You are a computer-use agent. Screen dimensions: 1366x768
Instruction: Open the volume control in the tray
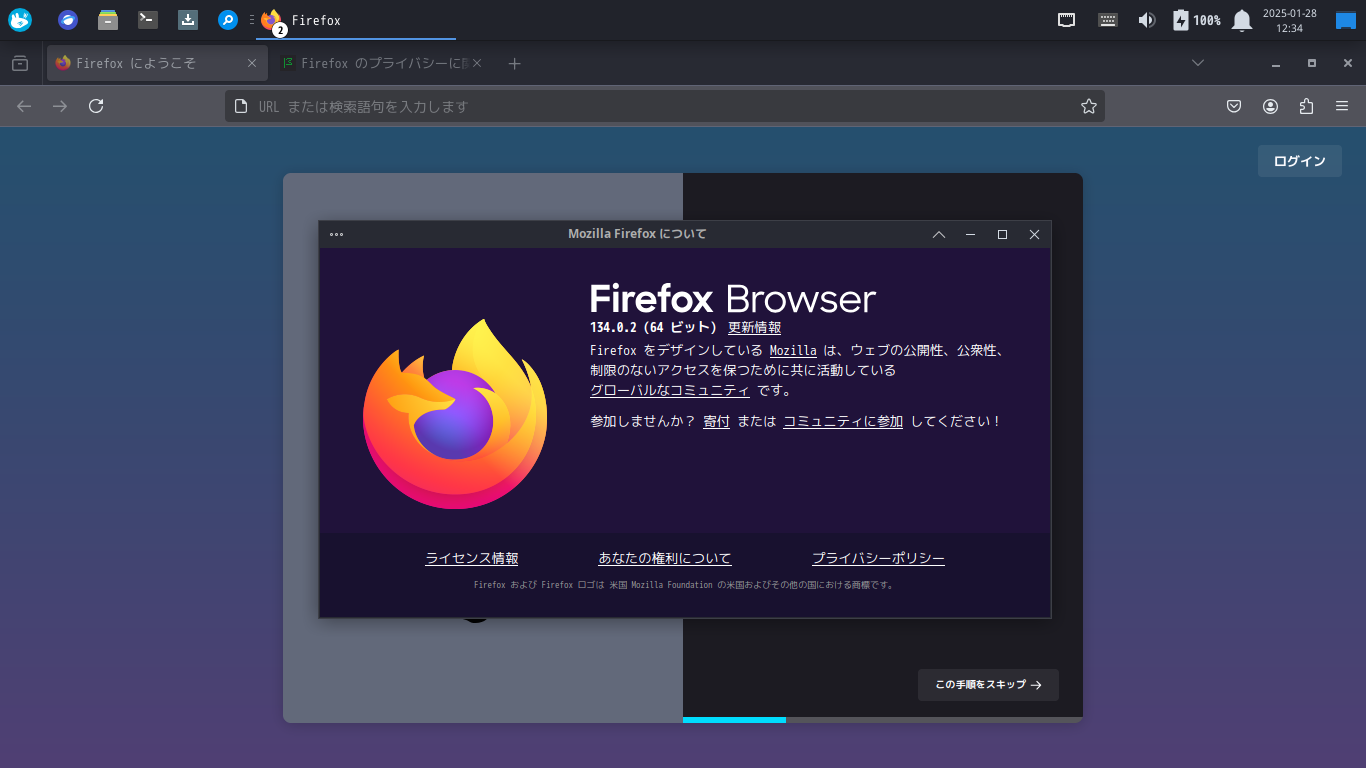[1146, 19]
